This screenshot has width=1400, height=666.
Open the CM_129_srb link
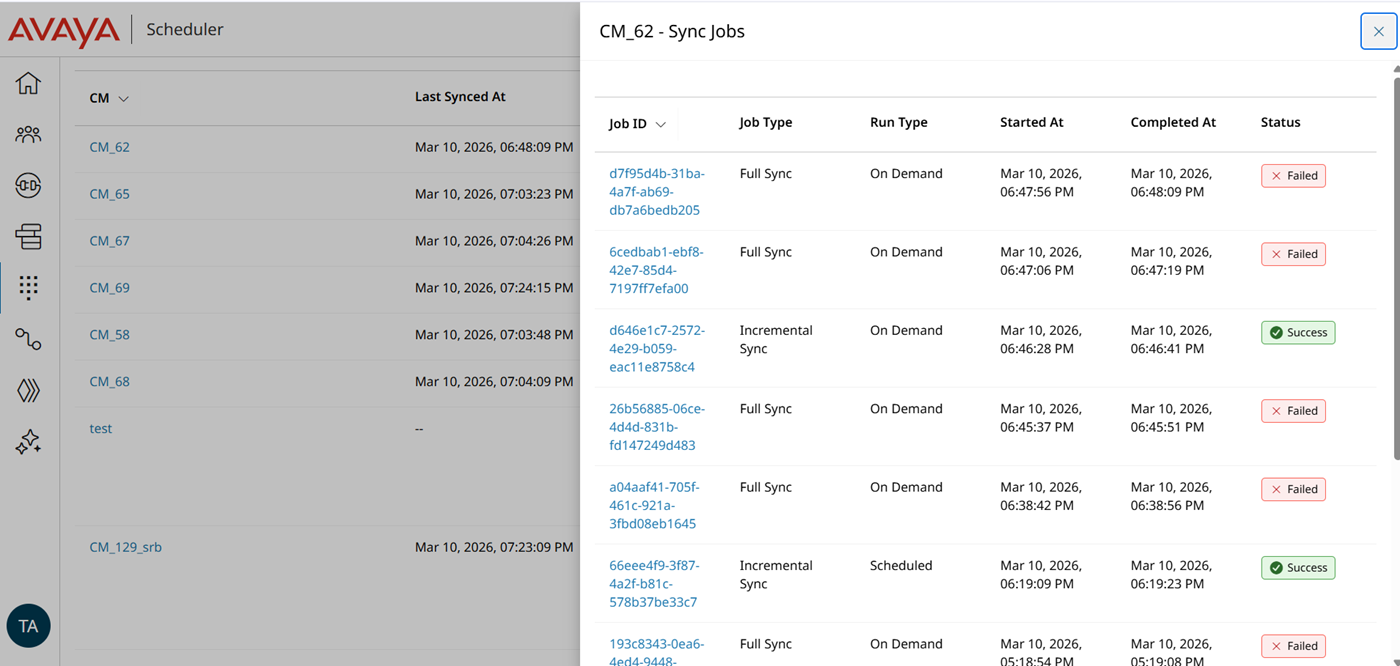pyautogui.click(x=125, y=548)
